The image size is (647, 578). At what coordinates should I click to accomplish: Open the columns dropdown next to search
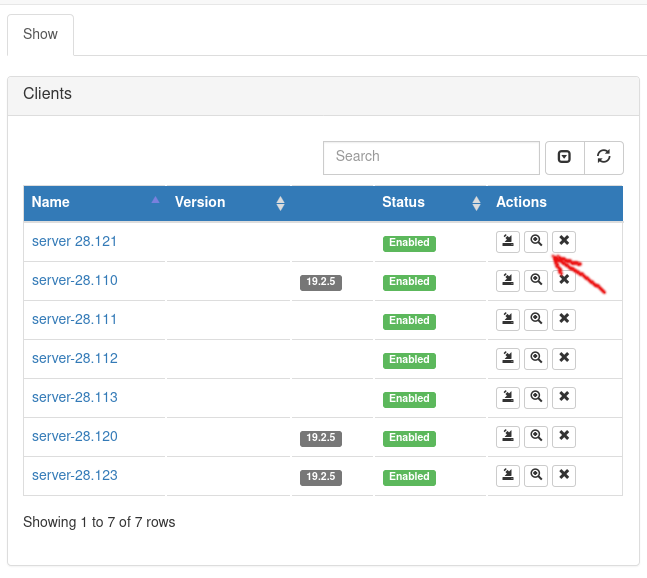point(564,157)
